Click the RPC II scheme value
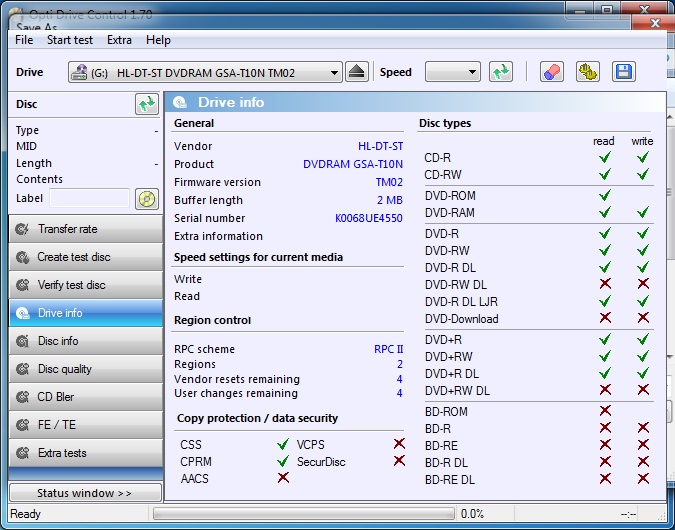Screen dimensions: 675x530 [x=389, y=349]
